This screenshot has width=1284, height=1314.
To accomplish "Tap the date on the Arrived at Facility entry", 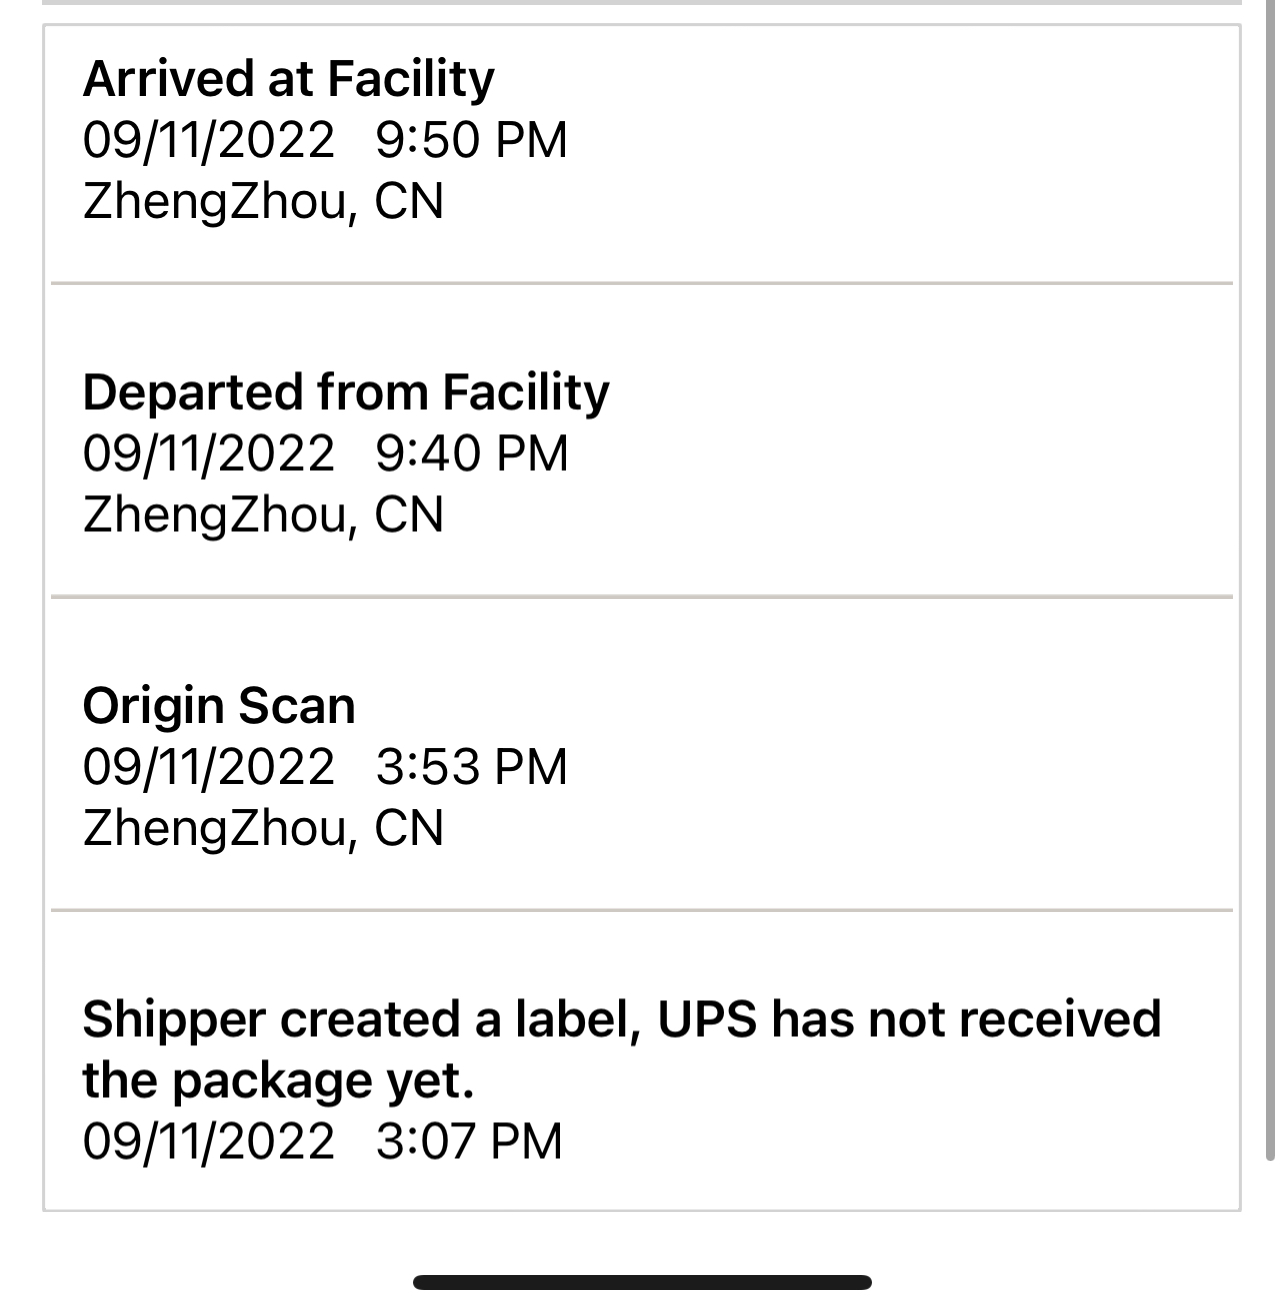I will point(208,140).
